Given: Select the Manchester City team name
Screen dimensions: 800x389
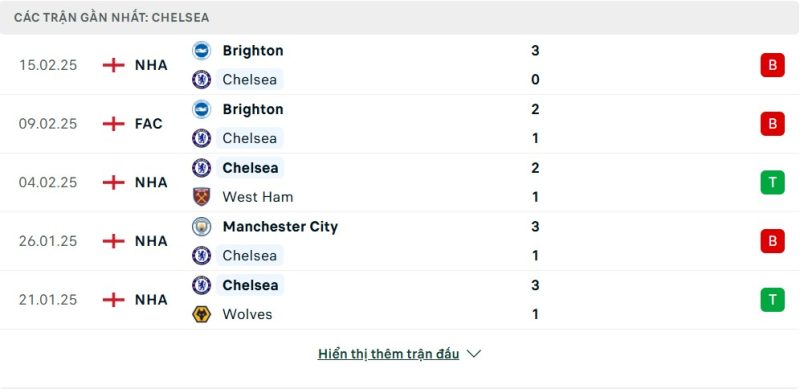Looking at the screenshot, I should [x=280, y=227].
